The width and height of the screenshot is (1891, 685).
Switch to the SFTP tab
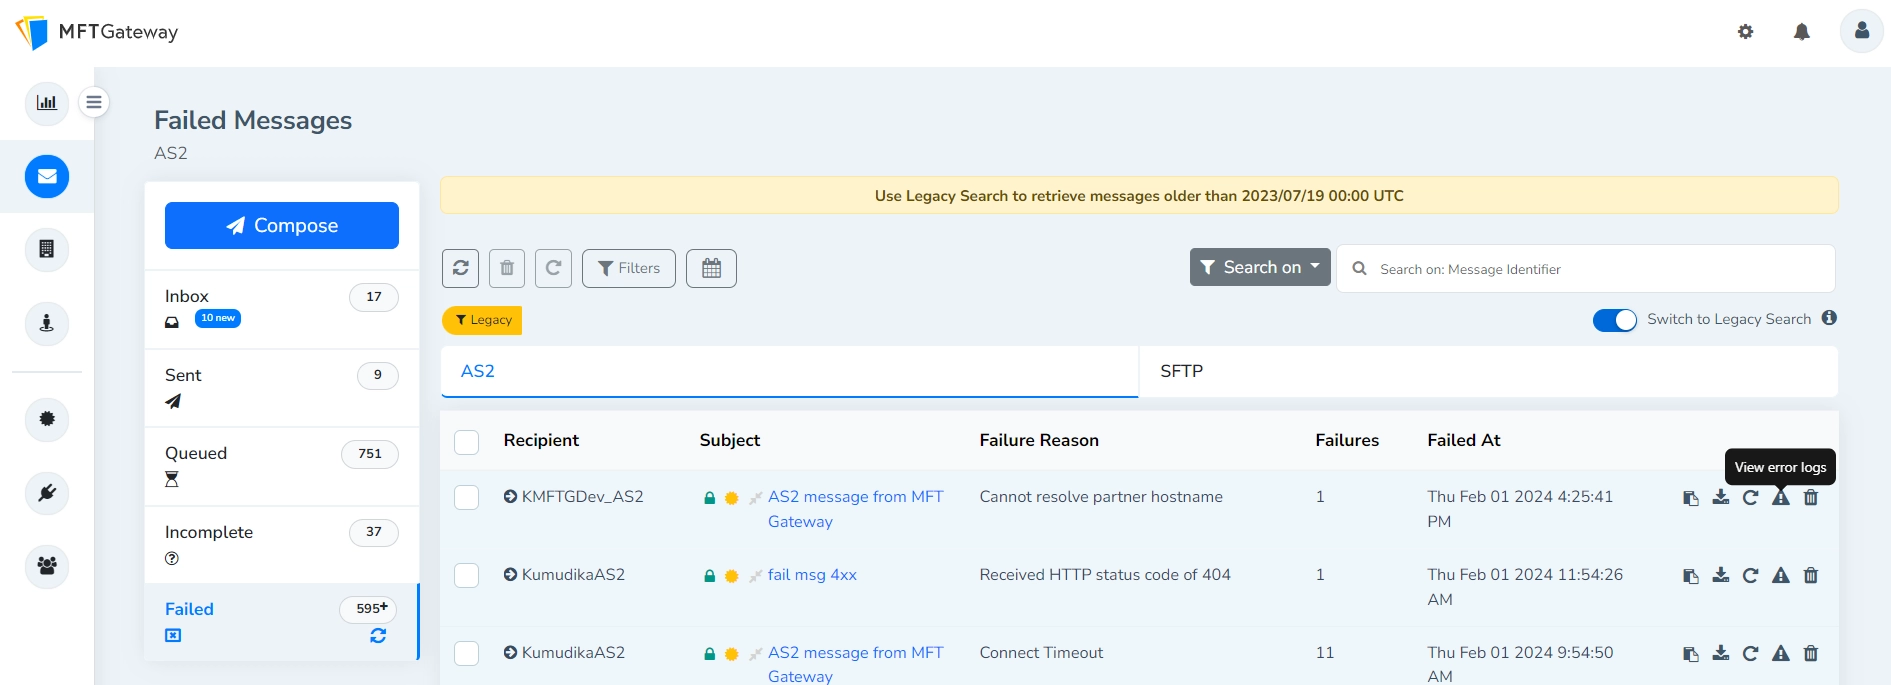coord(1488,371)
